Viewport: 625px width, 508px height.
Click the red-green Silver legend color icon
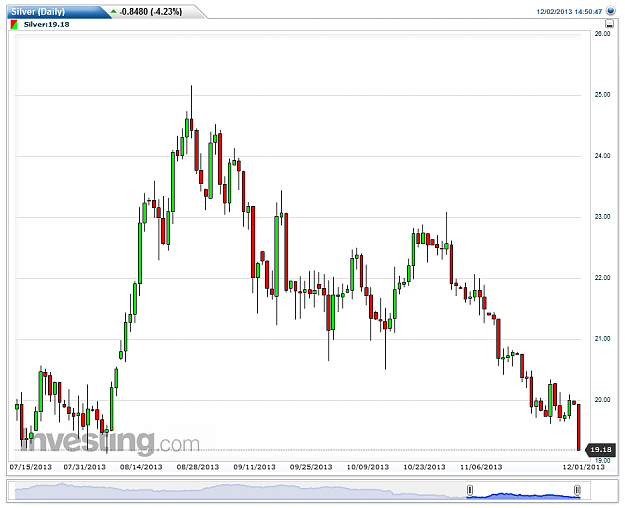14,25
